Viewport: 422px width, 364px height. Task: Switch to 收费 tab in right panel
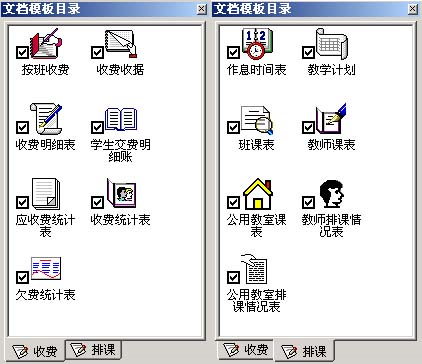pyautogui.click(x=246, y=350)
